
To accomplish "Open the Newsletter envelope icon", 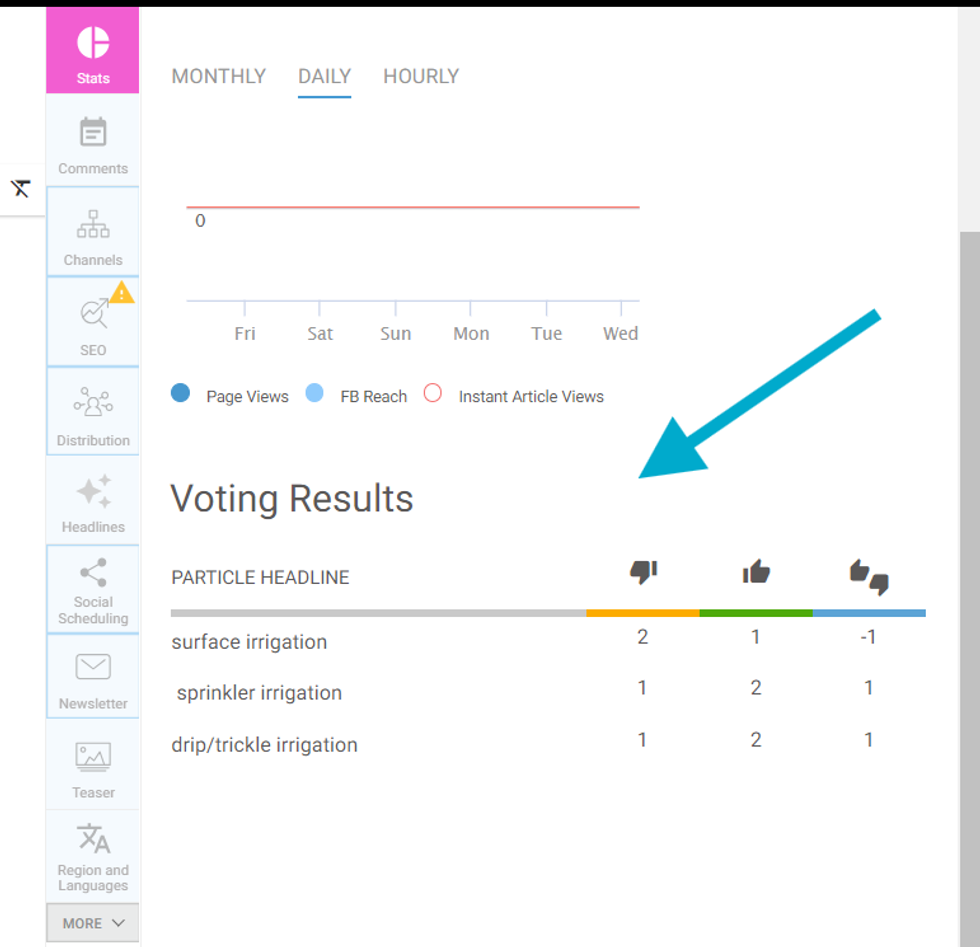I will [93, 667].
